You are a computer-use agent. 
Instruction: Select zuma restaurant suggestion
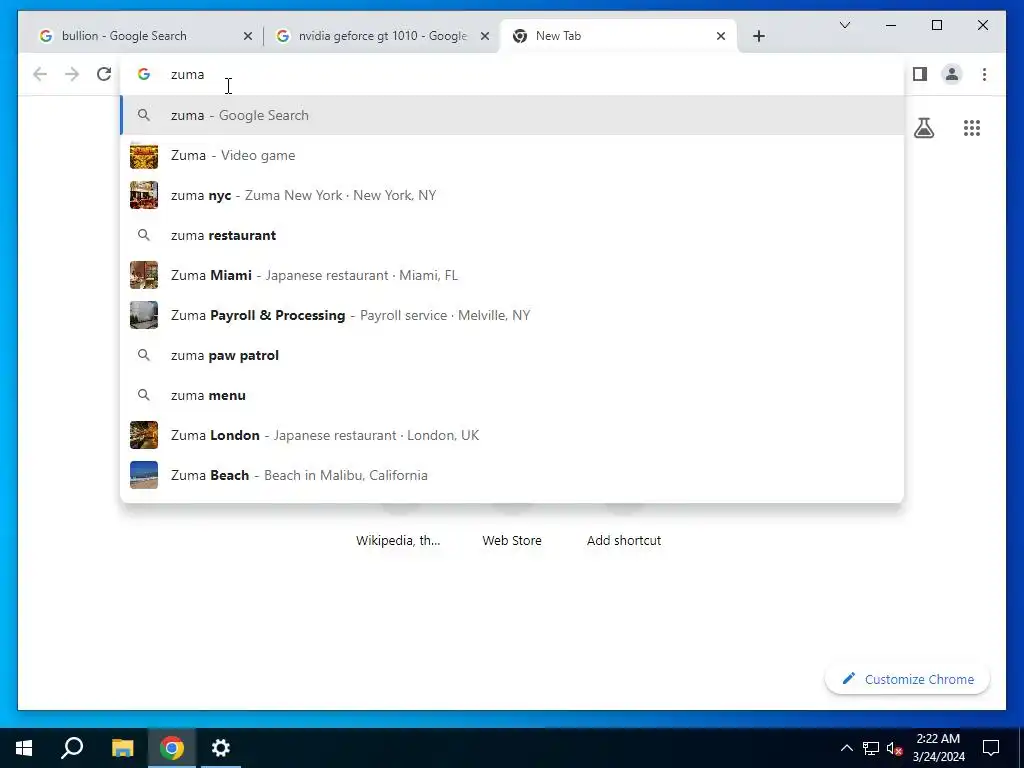click(x=513, y=235)
